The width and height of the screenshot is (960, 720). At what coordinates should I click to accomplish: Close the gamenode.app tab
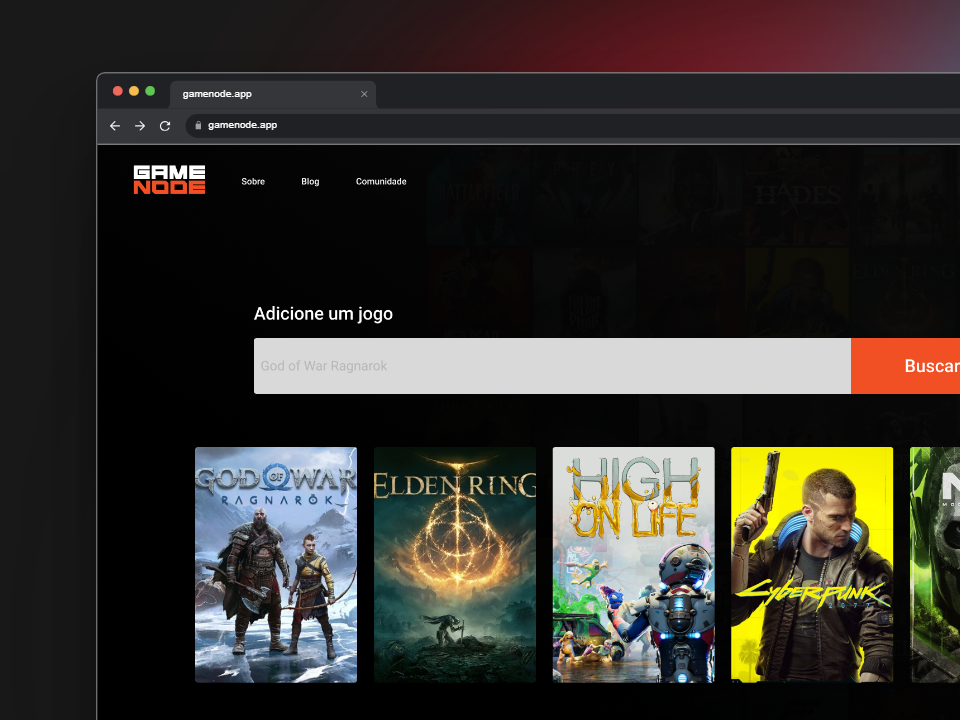[x=364, y=94]
